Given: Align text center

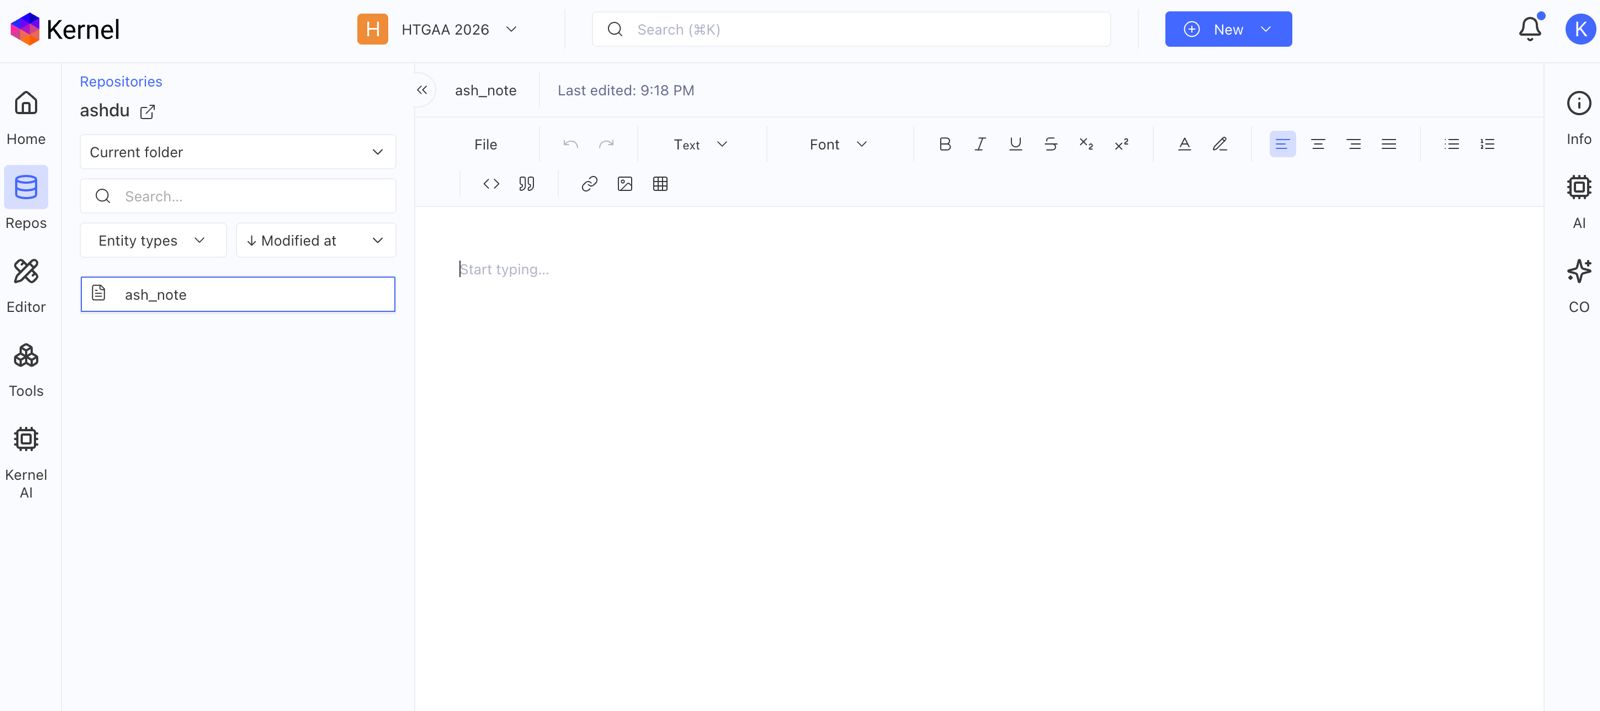Looking at the screenshot, I should (x=1318, y=144).
